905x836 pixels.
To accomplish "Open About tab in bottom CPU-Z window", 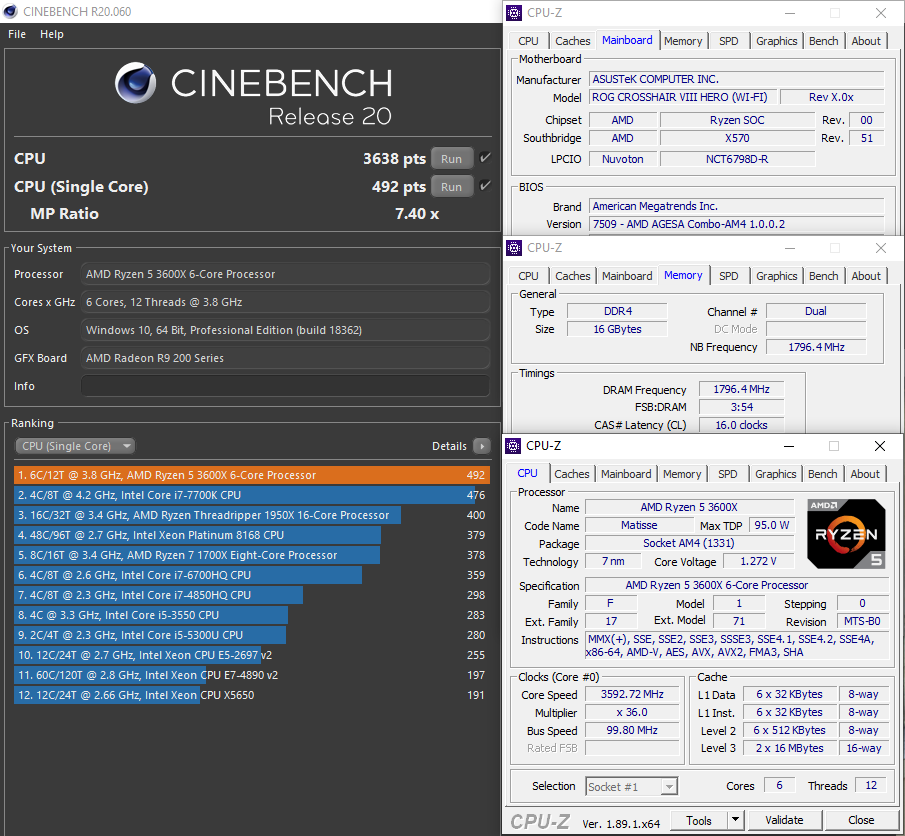I will click(865, 474).
